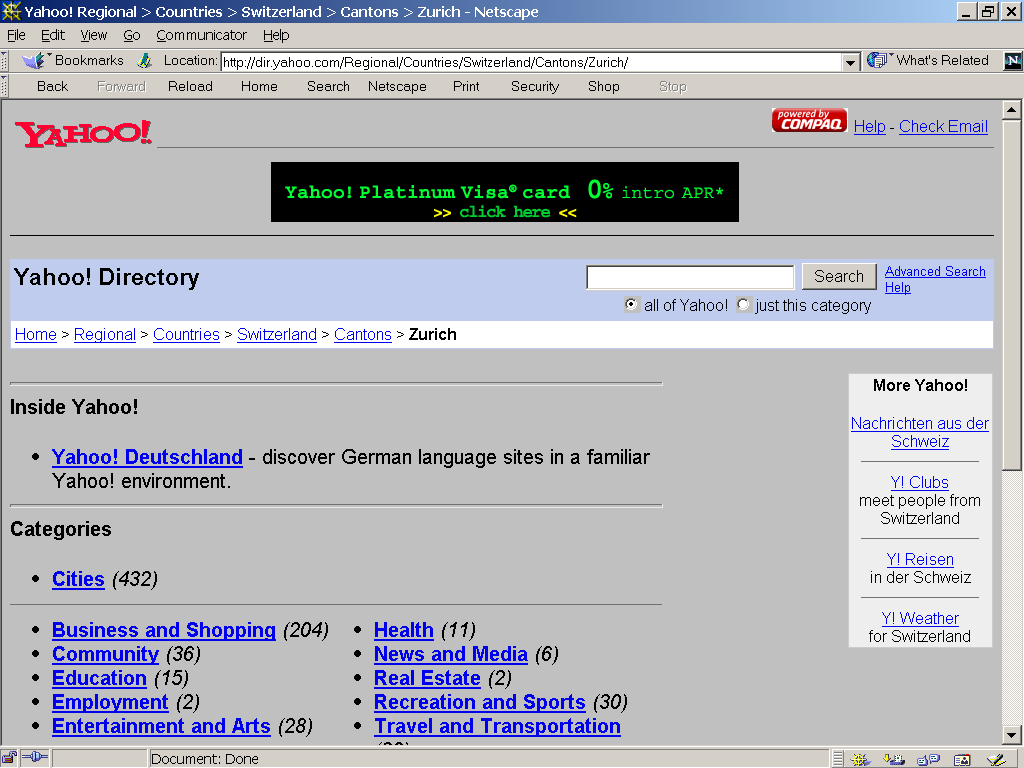The image size is (1024, 768).
Task: Click the Yahoo! logo
Action: click(x=84, y=133)
